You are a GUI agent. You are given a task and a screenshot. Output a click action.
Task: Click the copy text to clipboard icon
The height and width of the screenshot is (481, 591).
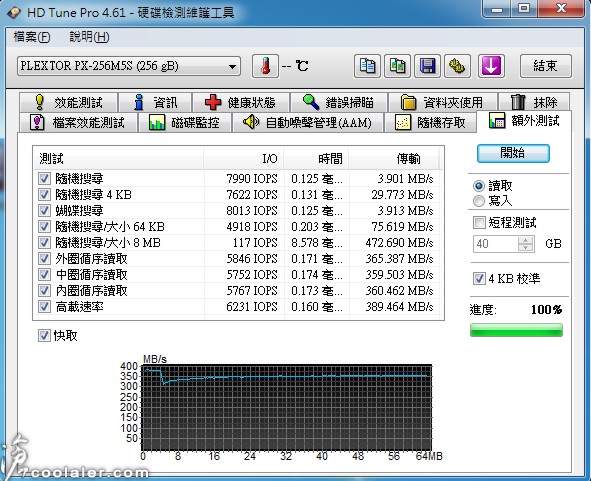tap(367, 66)
